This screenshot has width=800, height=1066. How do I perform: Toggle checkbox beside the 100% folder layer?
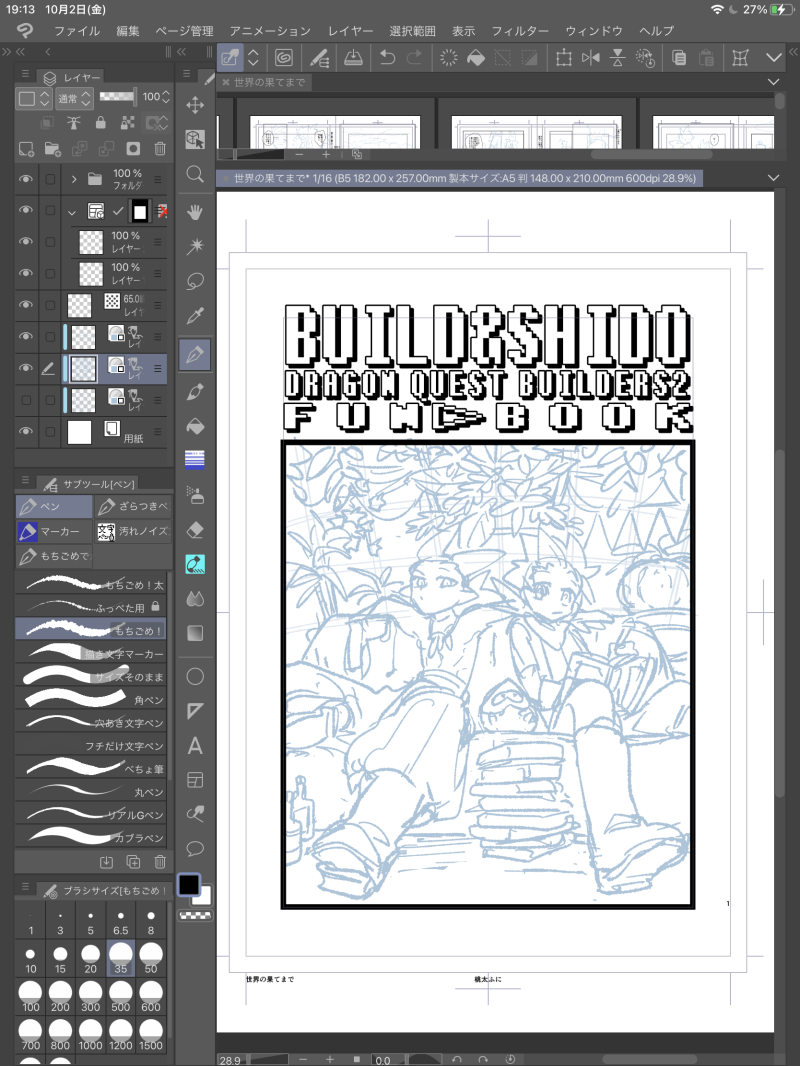click(50, 179)
